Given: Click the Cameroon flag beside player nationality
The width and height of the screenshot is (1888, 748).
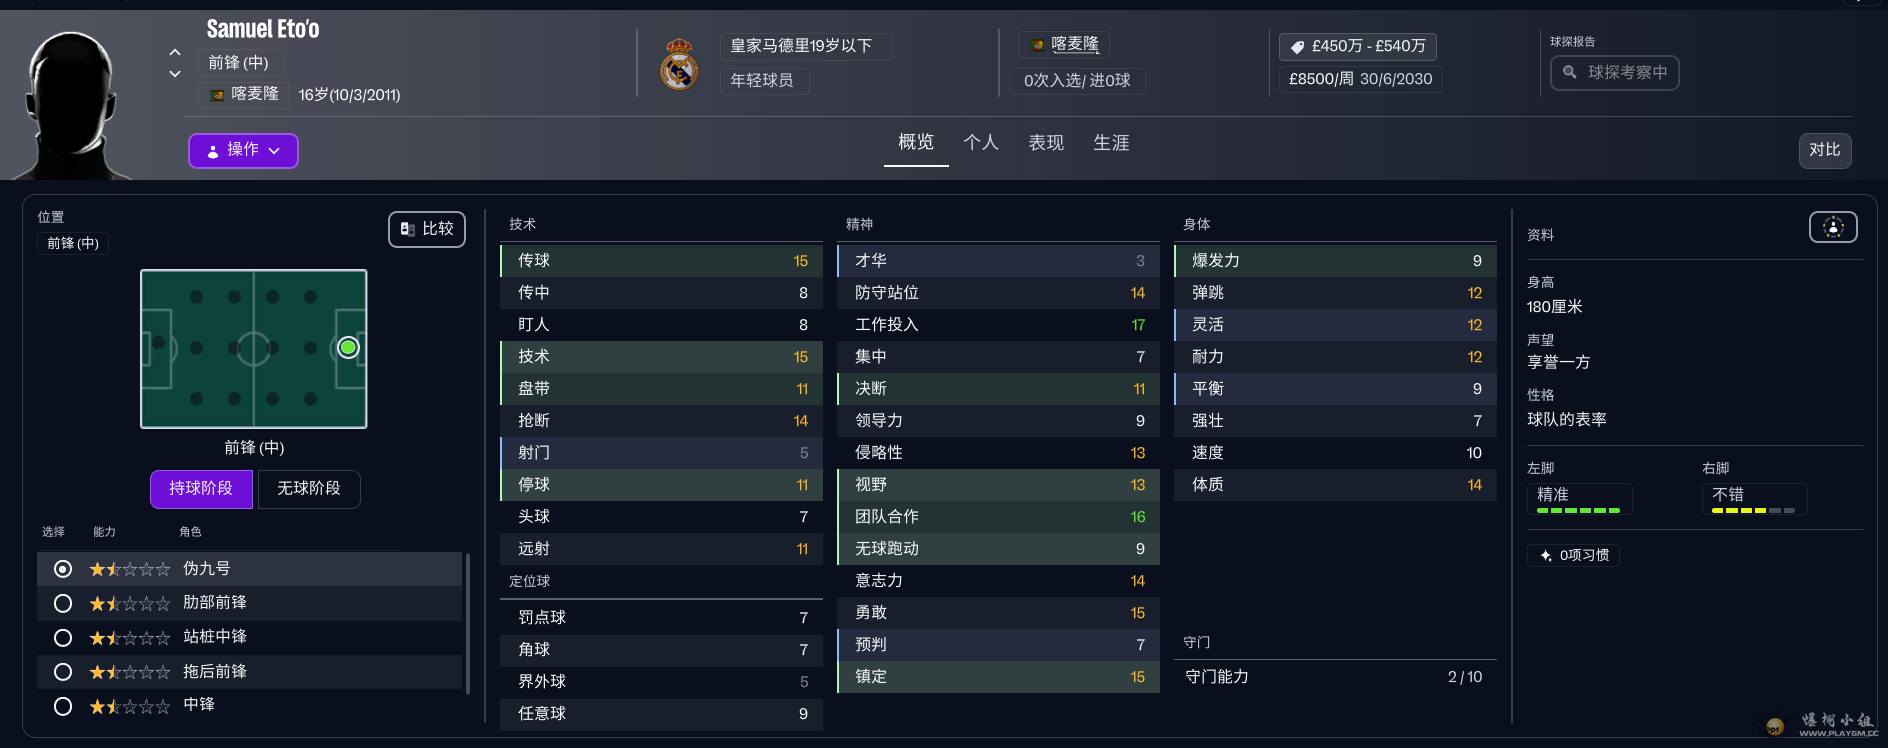Looking at the screenshot, I should (x=217, y=95).
